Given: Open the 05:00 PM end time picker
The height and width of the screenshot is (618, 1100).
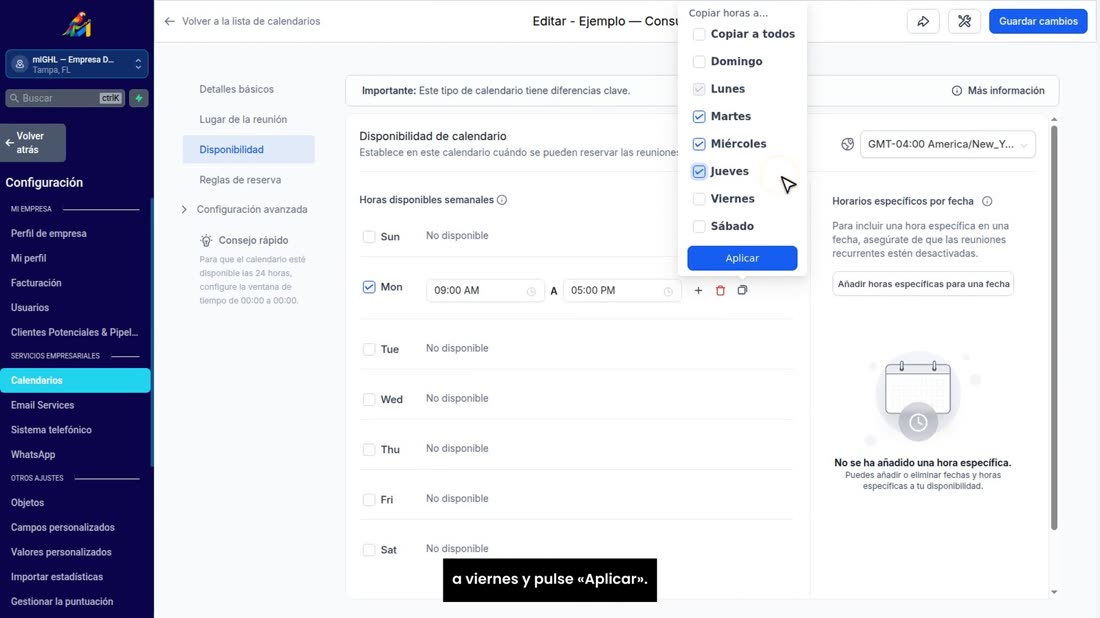Looking at the screenshot, I should tap(622, 290).
